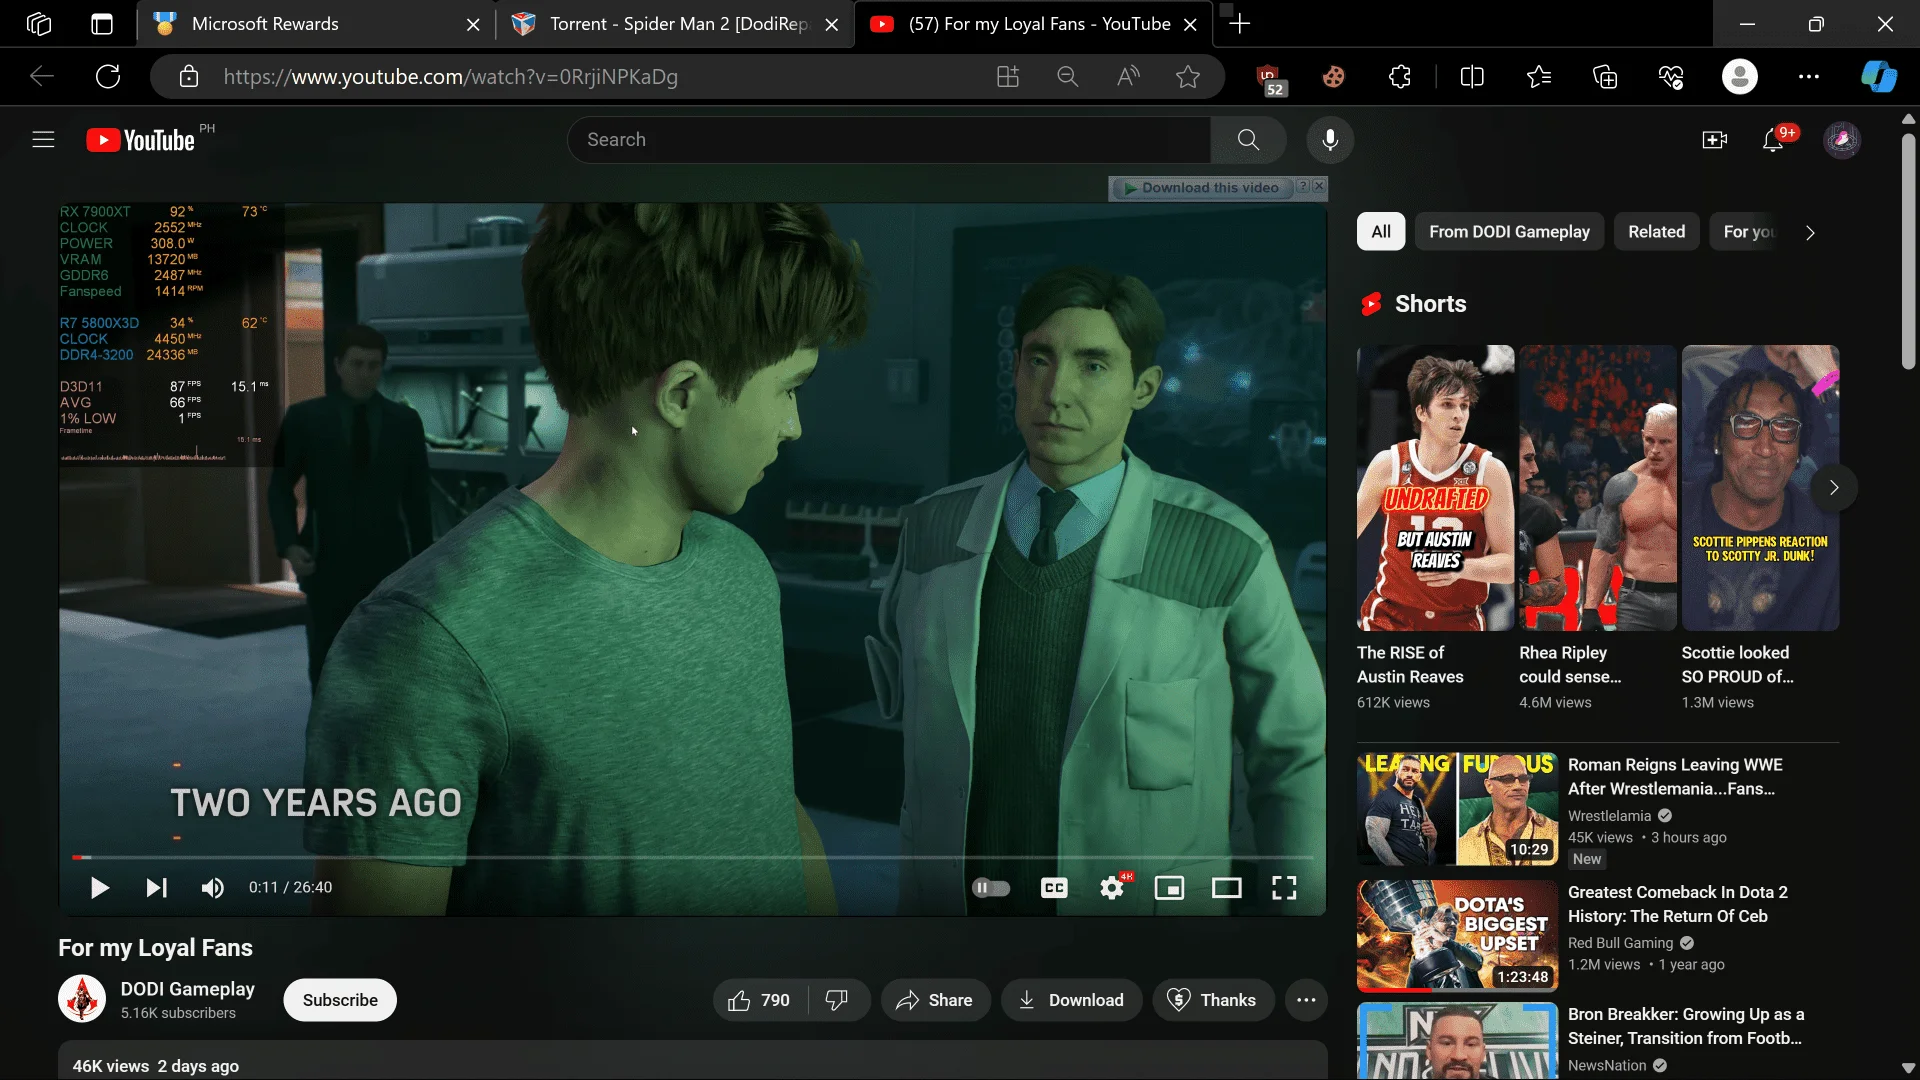Open the Extensions puzzle icon
This screenshot has height=1080, width=1920.
point(1400,77)
